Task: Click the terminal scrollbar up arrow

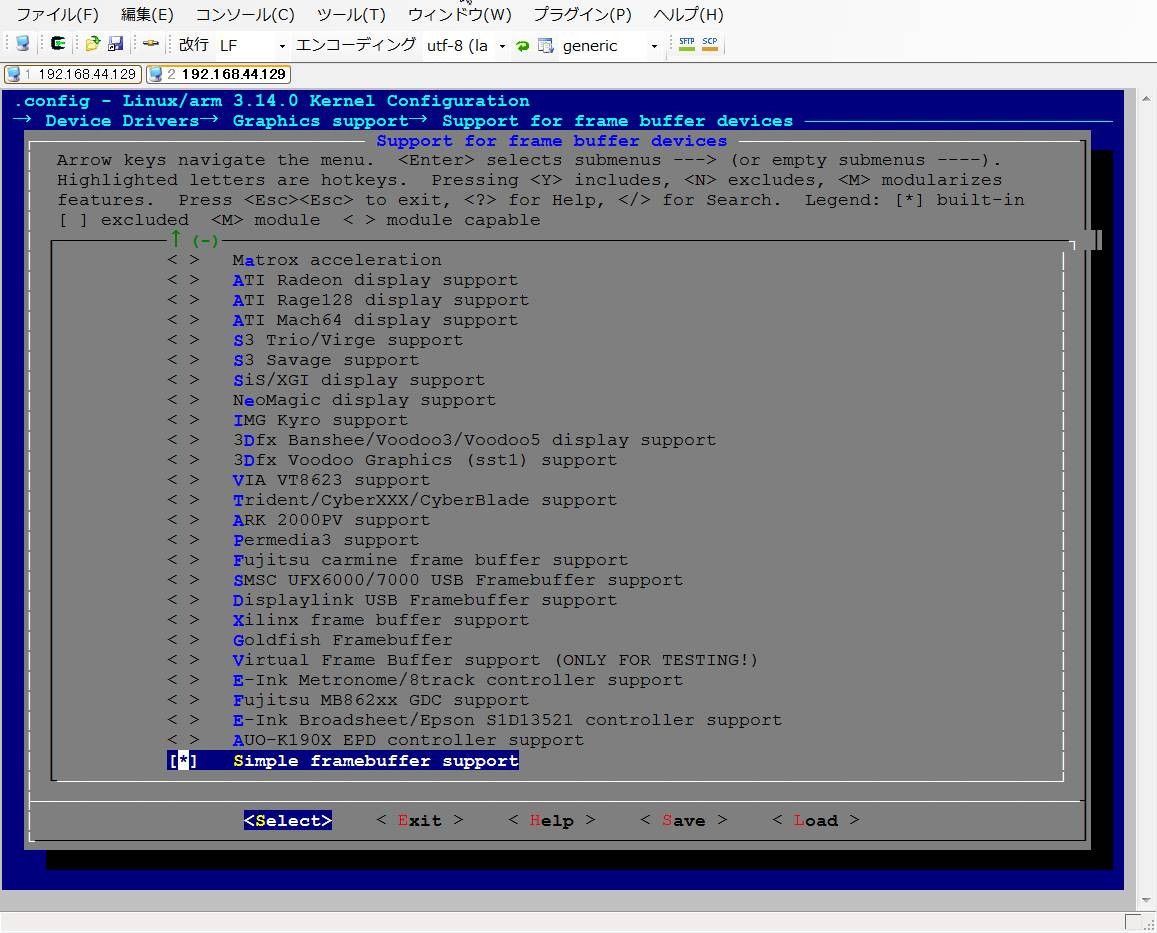Action: (x=1145, y=97)
